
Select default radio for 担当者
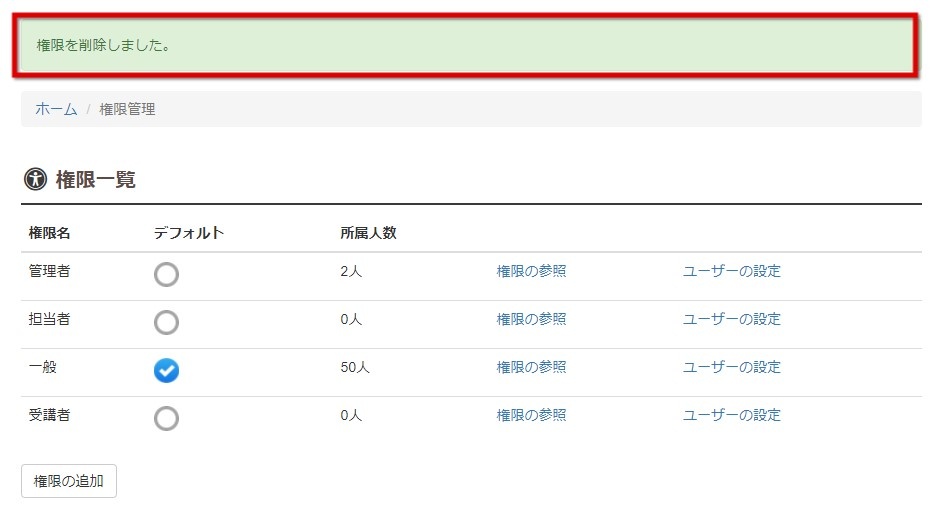pos(166,322)
